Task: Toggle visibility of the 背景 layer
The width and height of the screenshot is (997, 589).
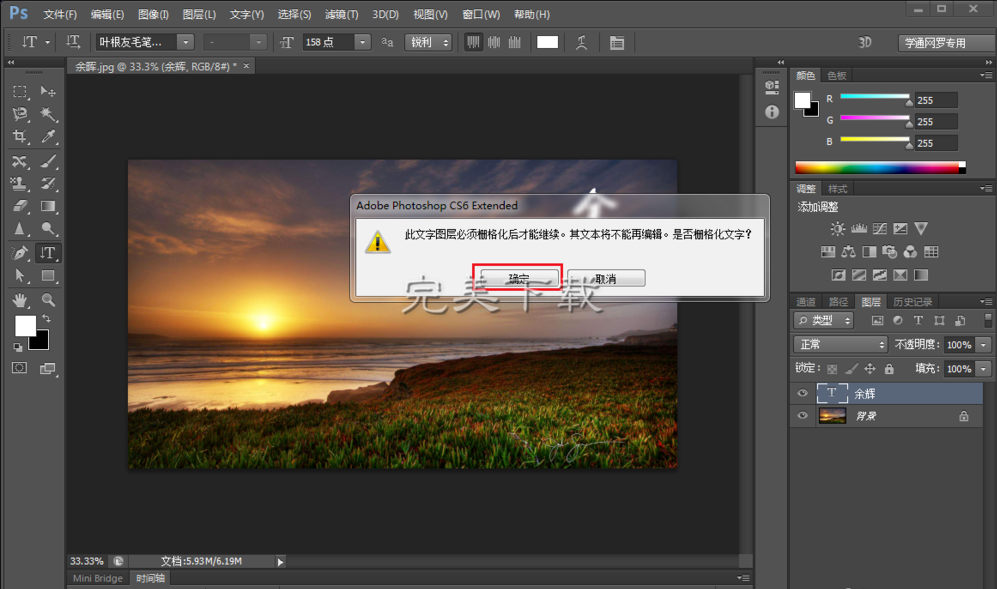Action: coord(802,416)
